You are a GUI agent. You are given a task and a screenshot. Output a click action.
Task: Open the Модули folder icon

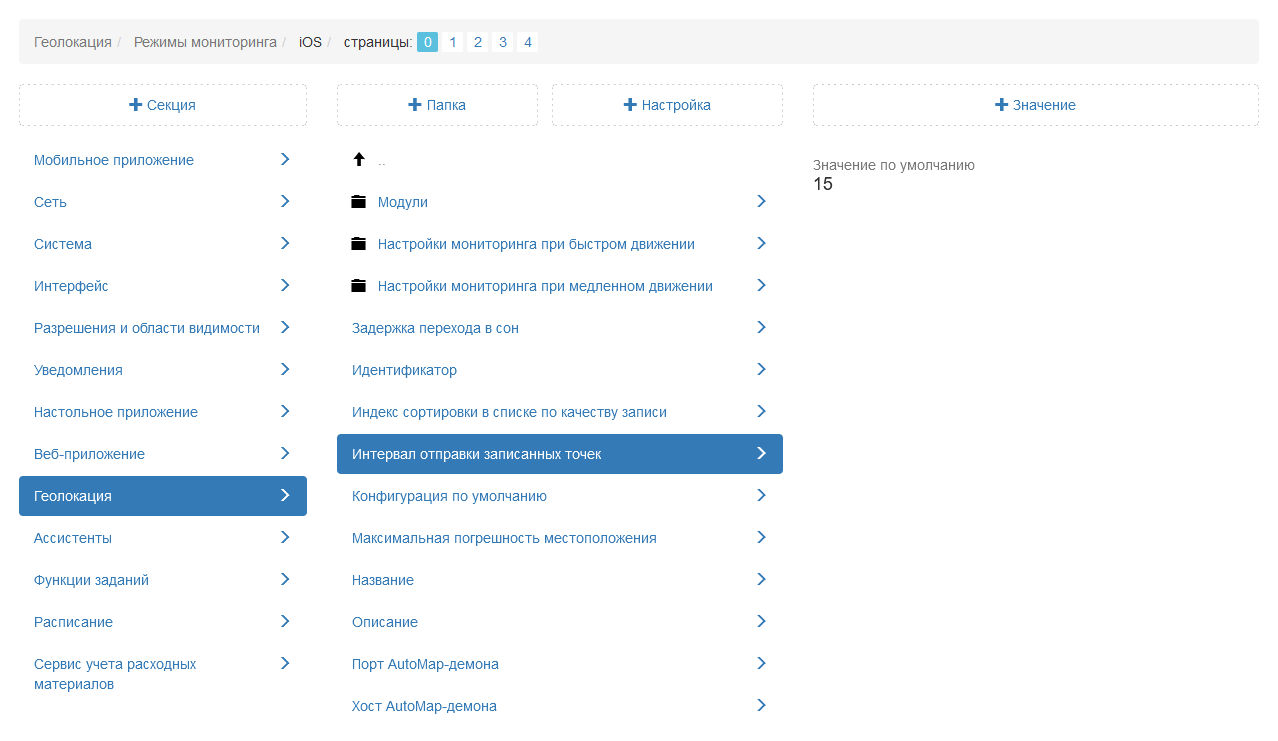[x=359, y=202]
